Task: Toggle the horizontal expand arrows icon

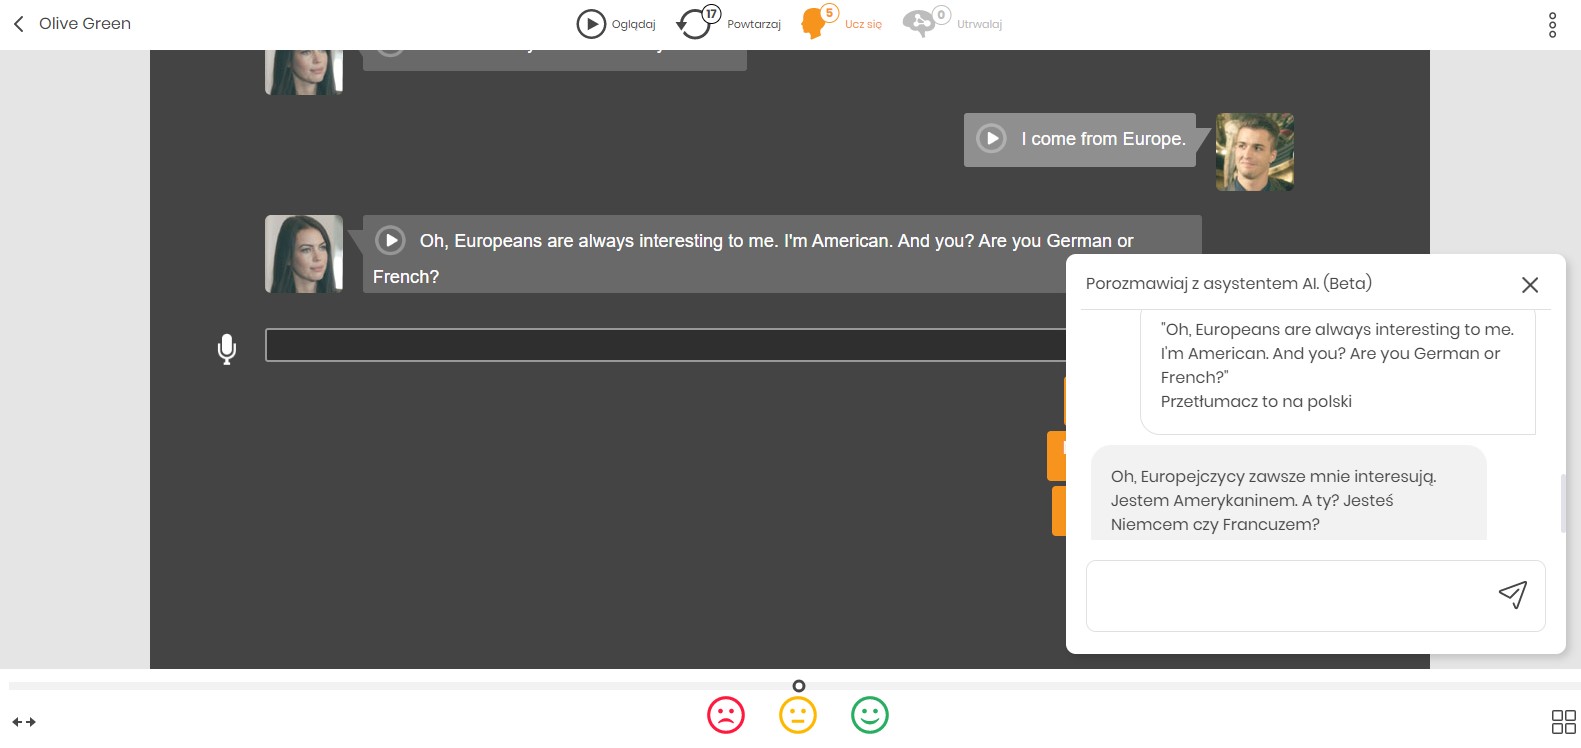Action: point(24,722)
